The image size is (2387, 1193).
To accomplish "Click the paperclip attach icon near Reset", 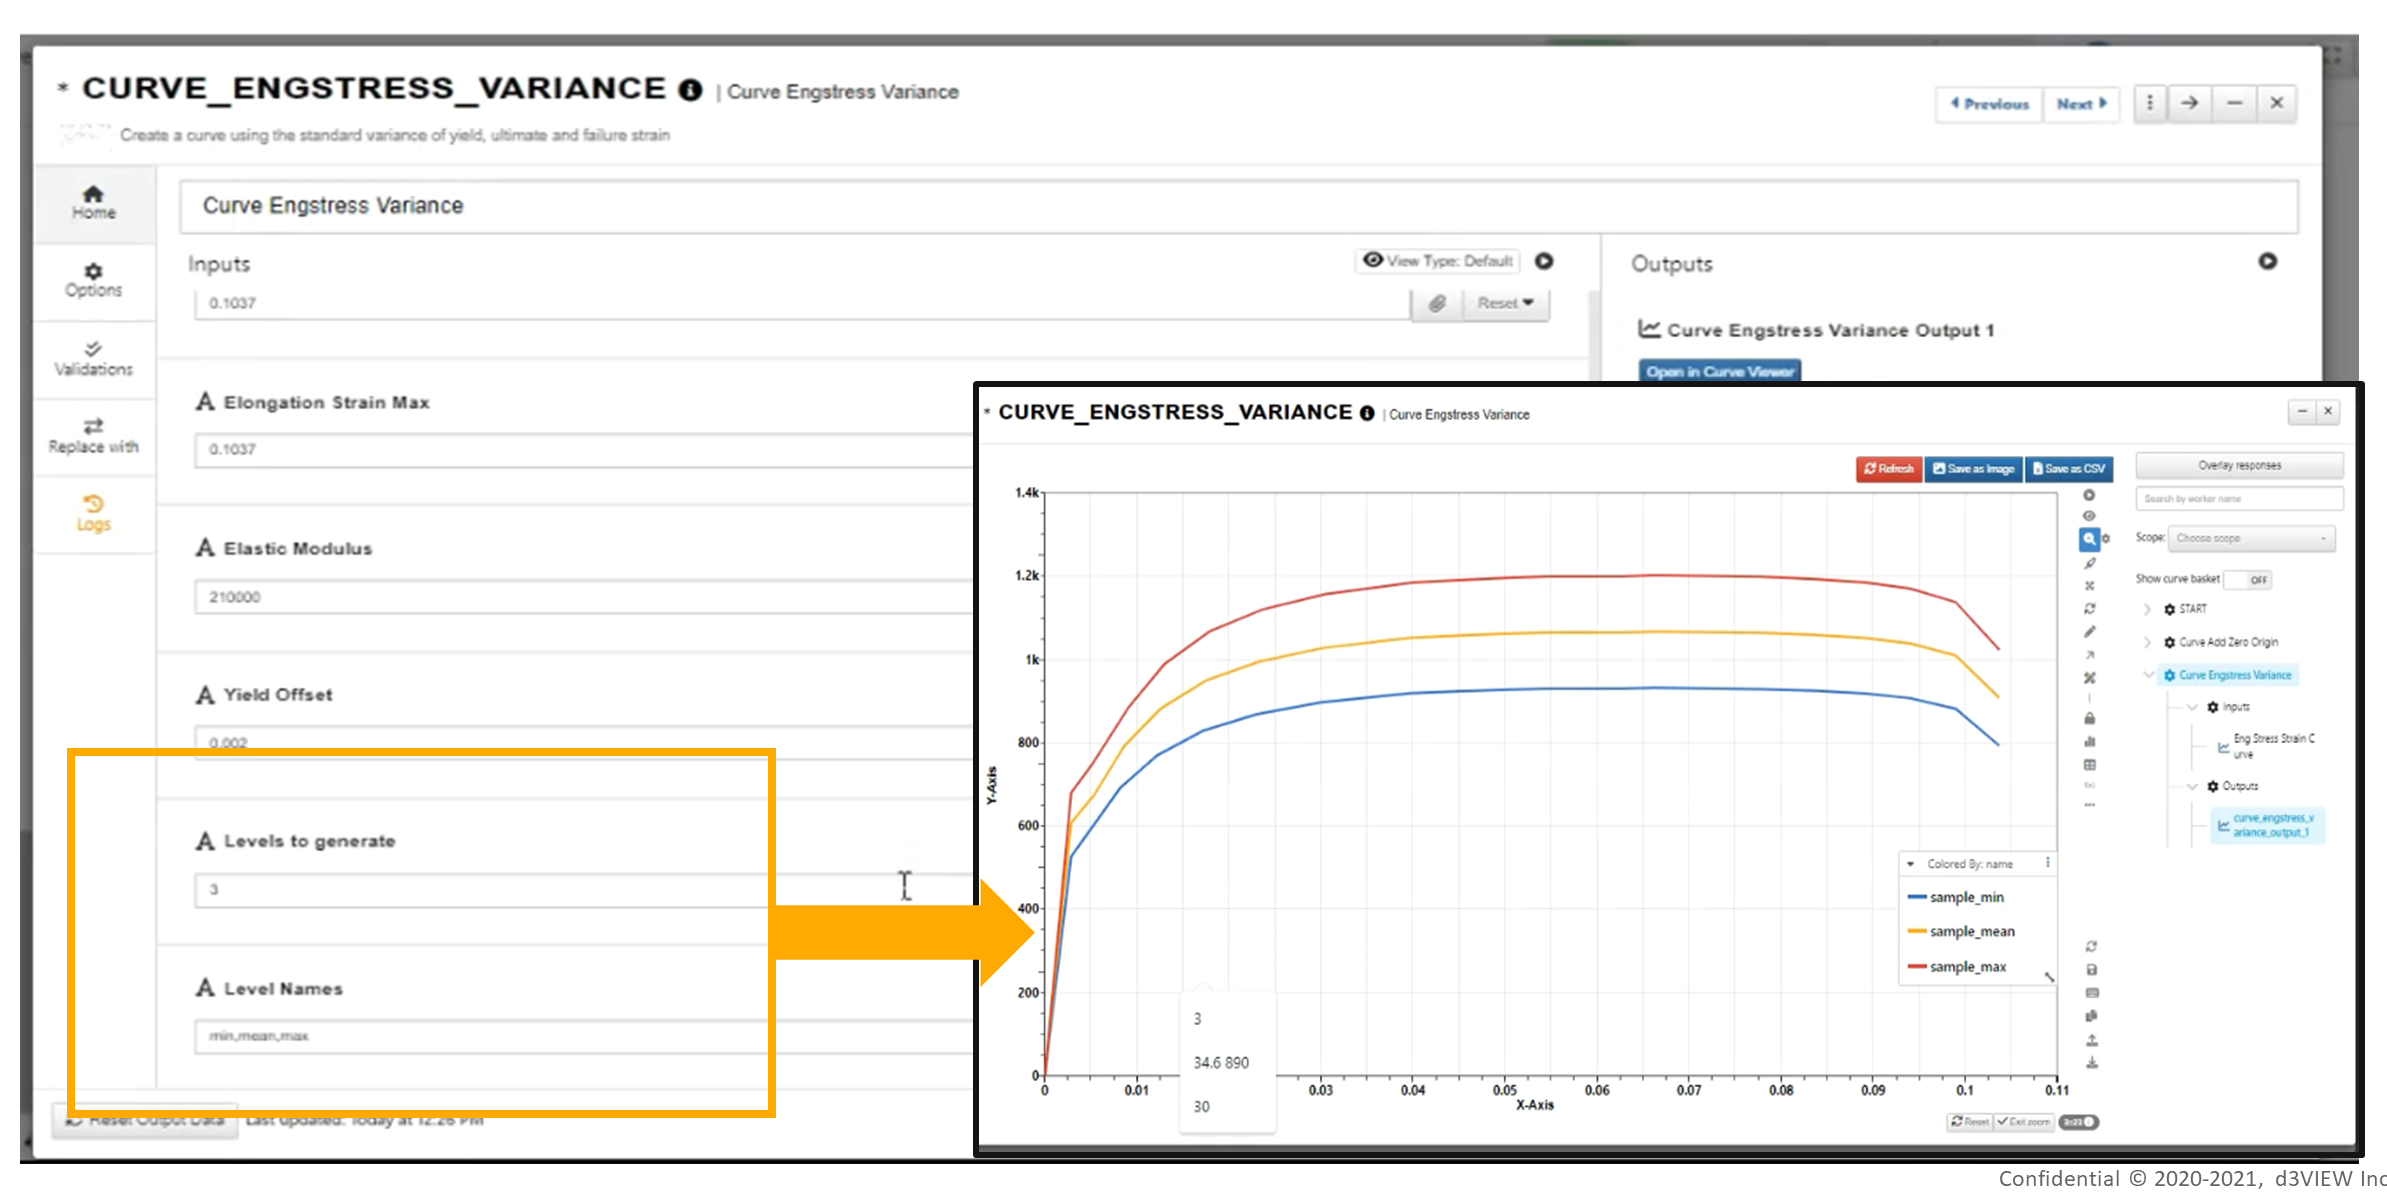I will (x=1437, y=303).
